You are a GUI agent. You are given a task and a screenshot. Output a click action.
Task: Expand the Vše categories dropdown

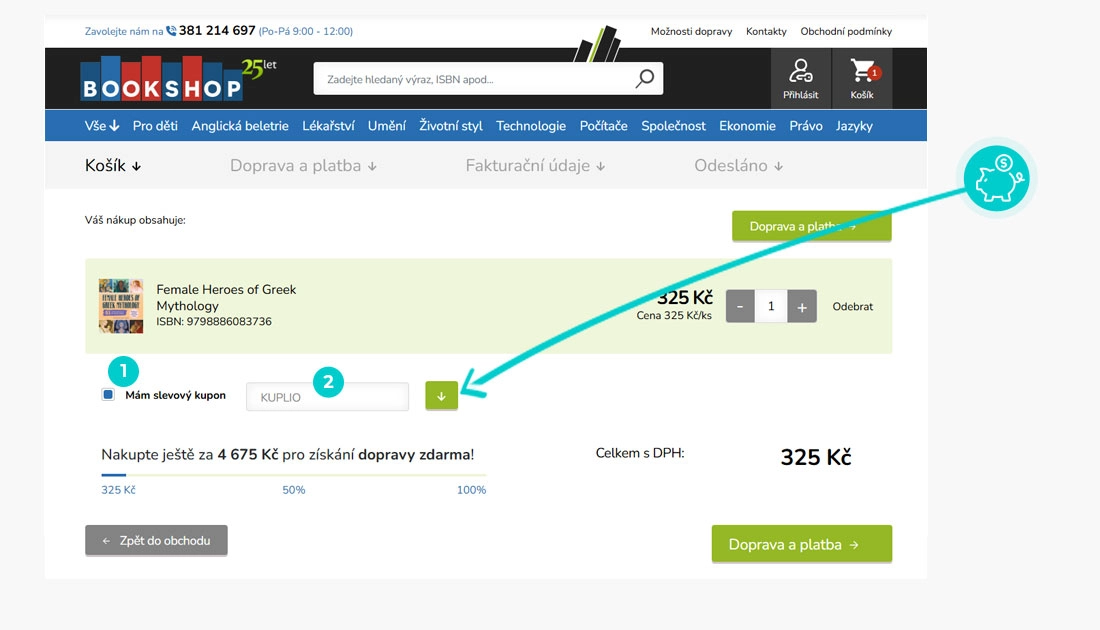(x=102, y=126)
